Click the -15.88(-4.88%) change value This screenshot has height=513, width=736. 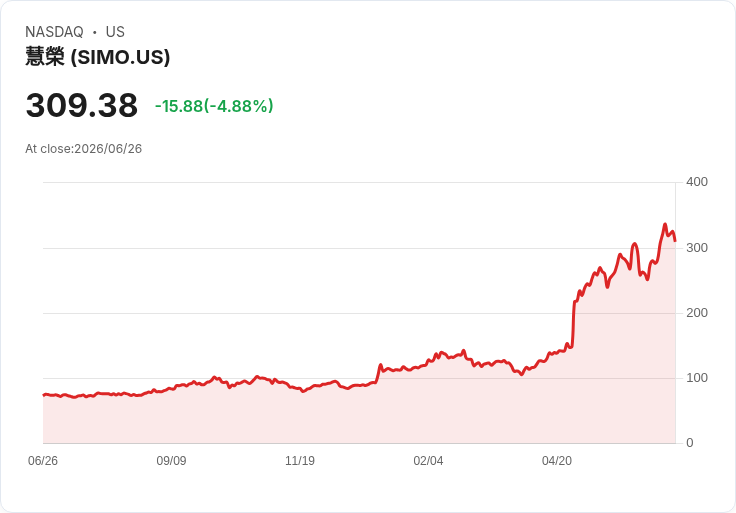214,106
